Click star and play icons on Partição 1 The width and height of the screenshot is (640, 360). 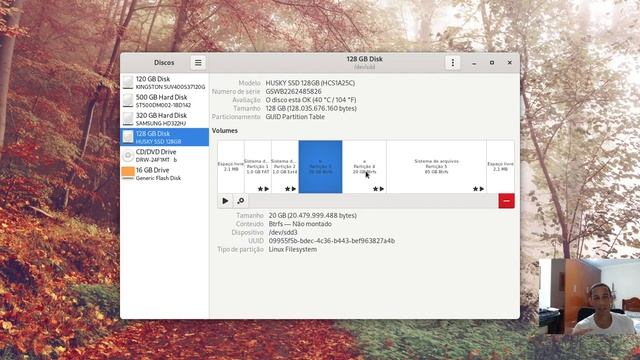pos(263,189)
